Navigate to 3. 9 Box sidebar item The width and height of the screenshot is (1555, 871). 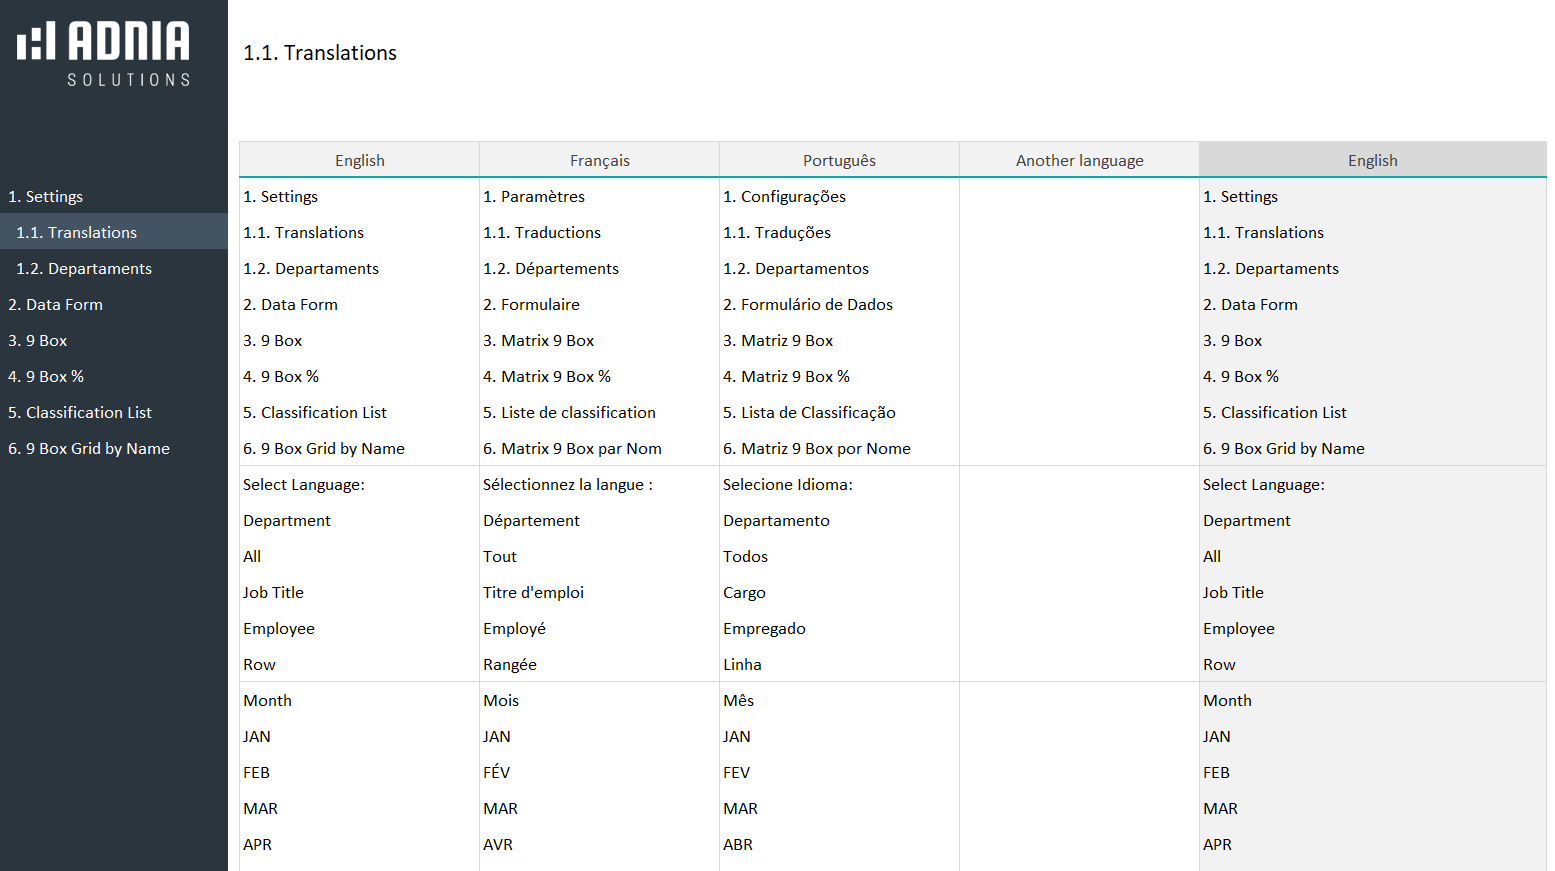(38, 341)
